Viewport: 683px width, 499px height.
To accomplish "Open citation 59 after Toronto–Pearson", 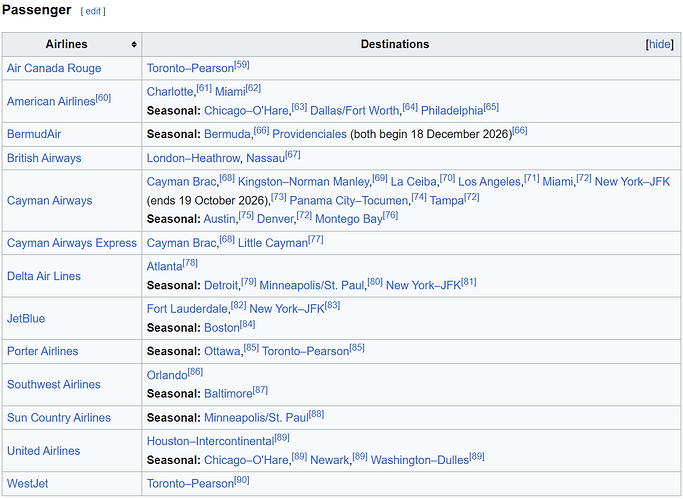I will coord(242,65).
